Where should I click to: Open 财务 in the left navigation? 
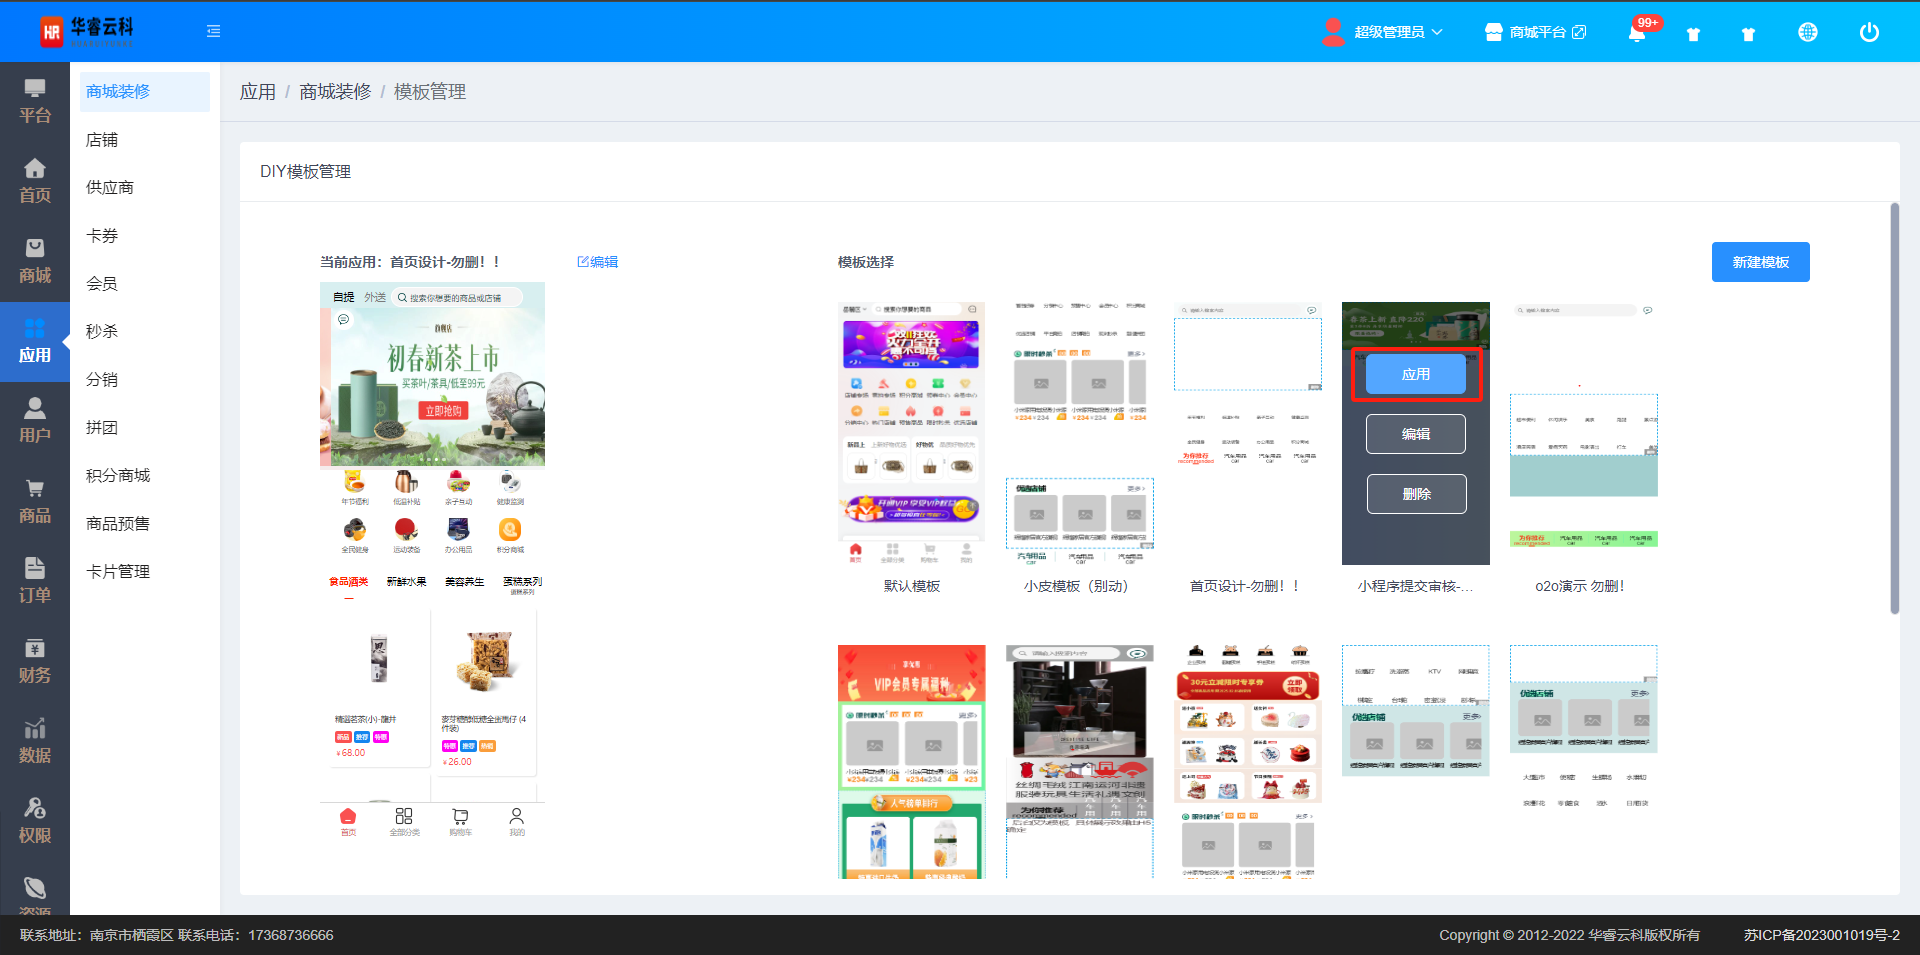coord(35,661)
